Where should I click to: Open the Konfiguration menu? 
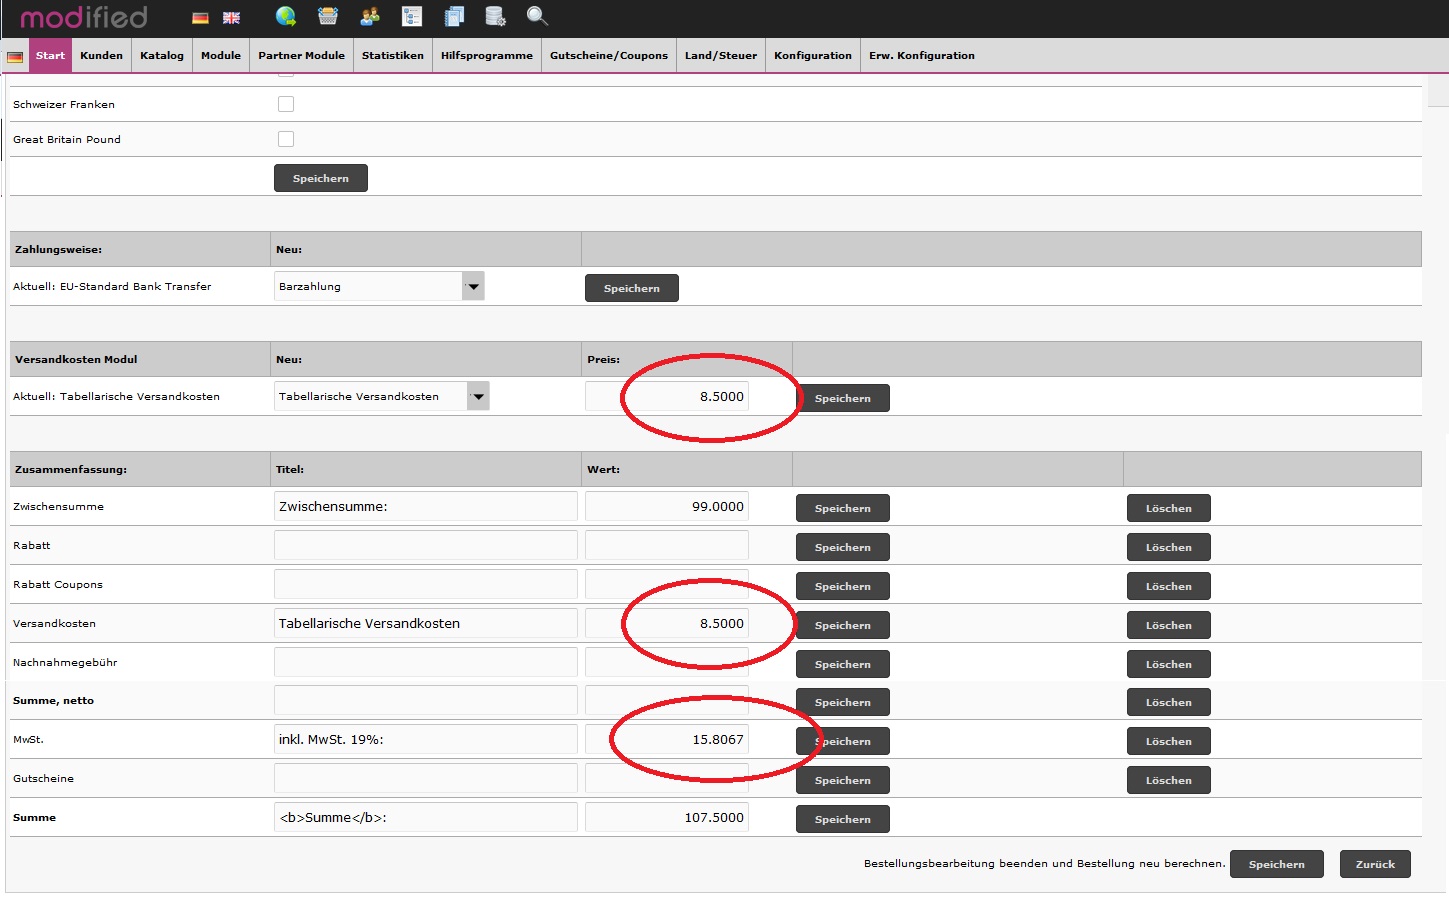(x=812, y=56)
